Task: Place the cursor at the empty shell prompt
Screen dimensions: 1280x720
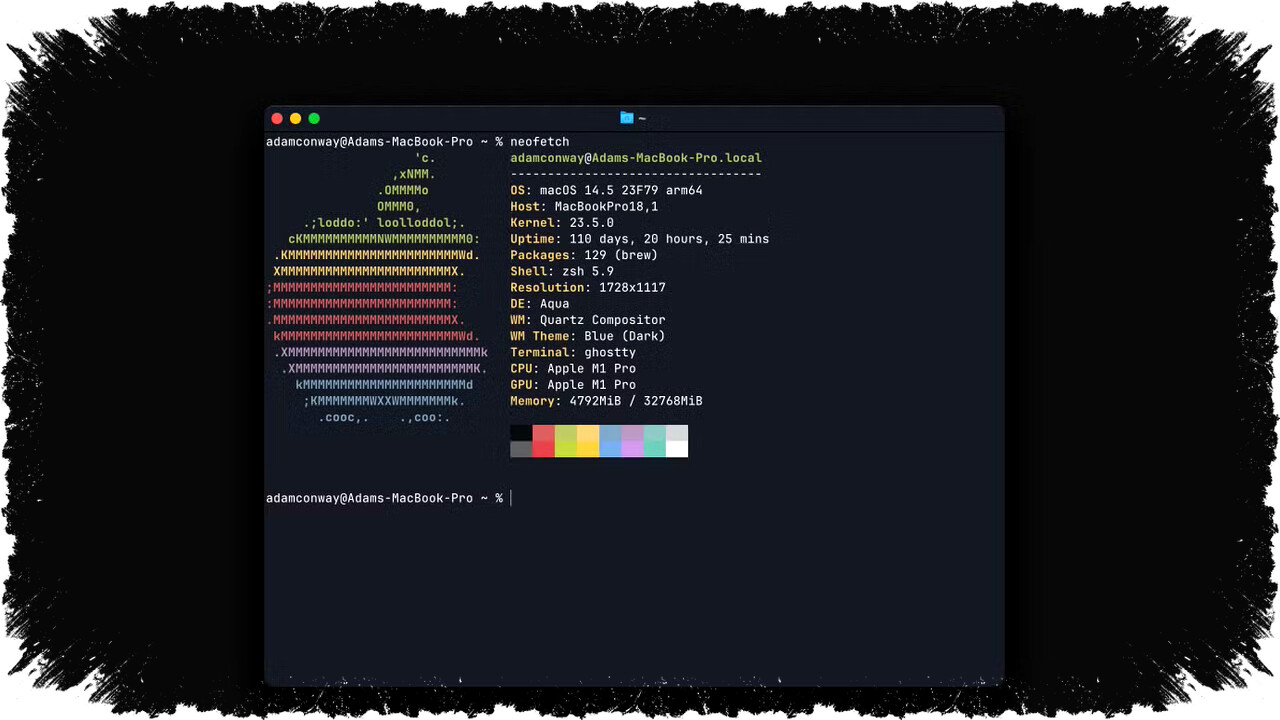Action: click(512, 497)
